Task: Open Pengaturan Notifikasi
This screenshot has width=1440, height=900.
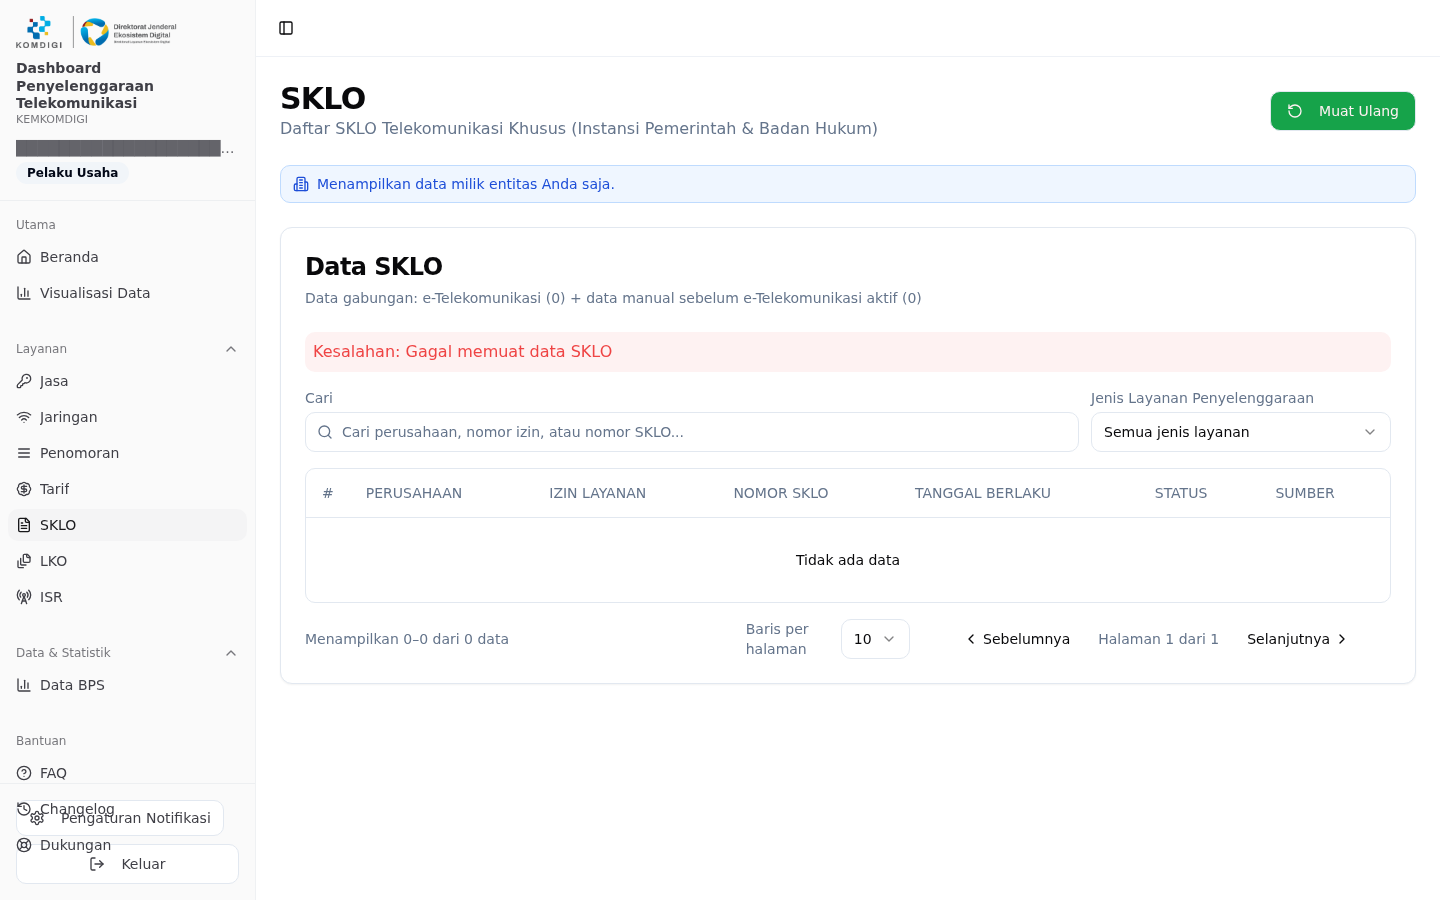Action: [x=120, y=818]
